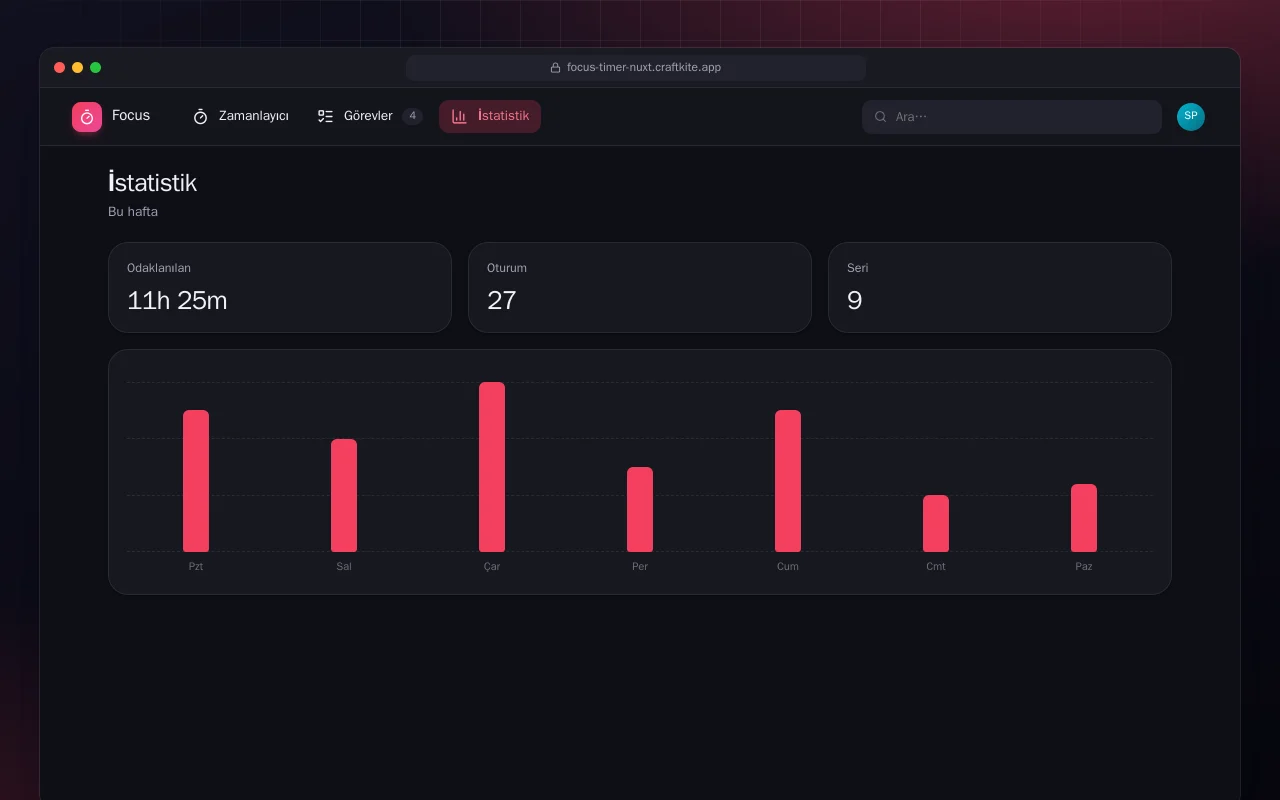Click the Pzt bar in chart
Screen dimensions: 1280x800
coord(196,481)
